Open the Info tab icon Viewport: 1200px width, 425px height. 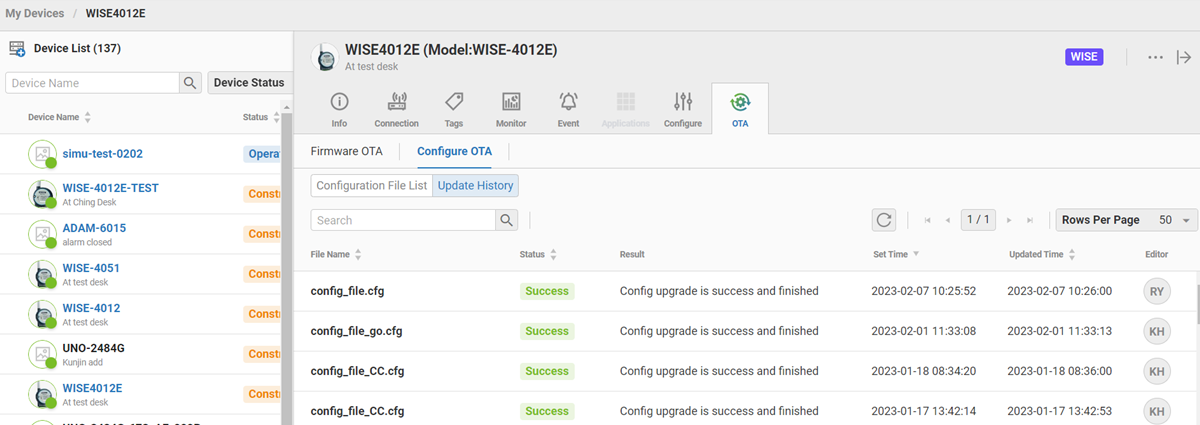(x=339, y=109)
